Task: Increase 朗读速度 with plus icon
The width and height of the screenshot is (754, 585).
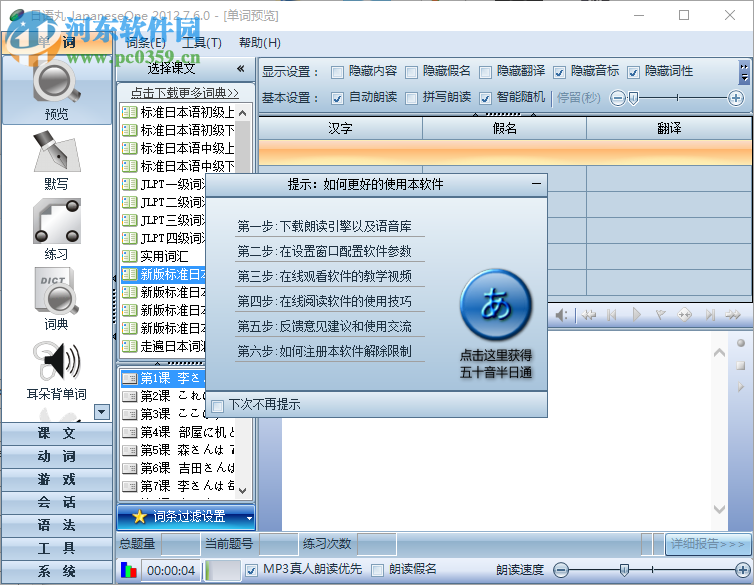Action: [x=743, y=570]
